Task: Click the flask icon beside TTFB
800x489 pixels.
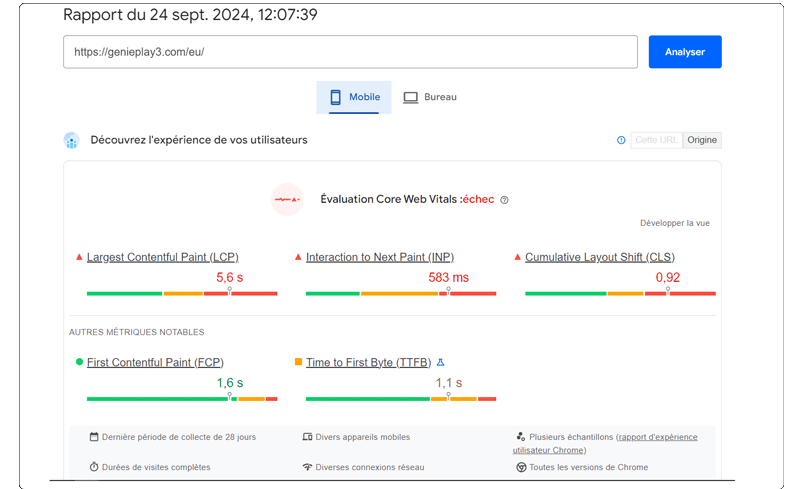Action: (440, 362)
